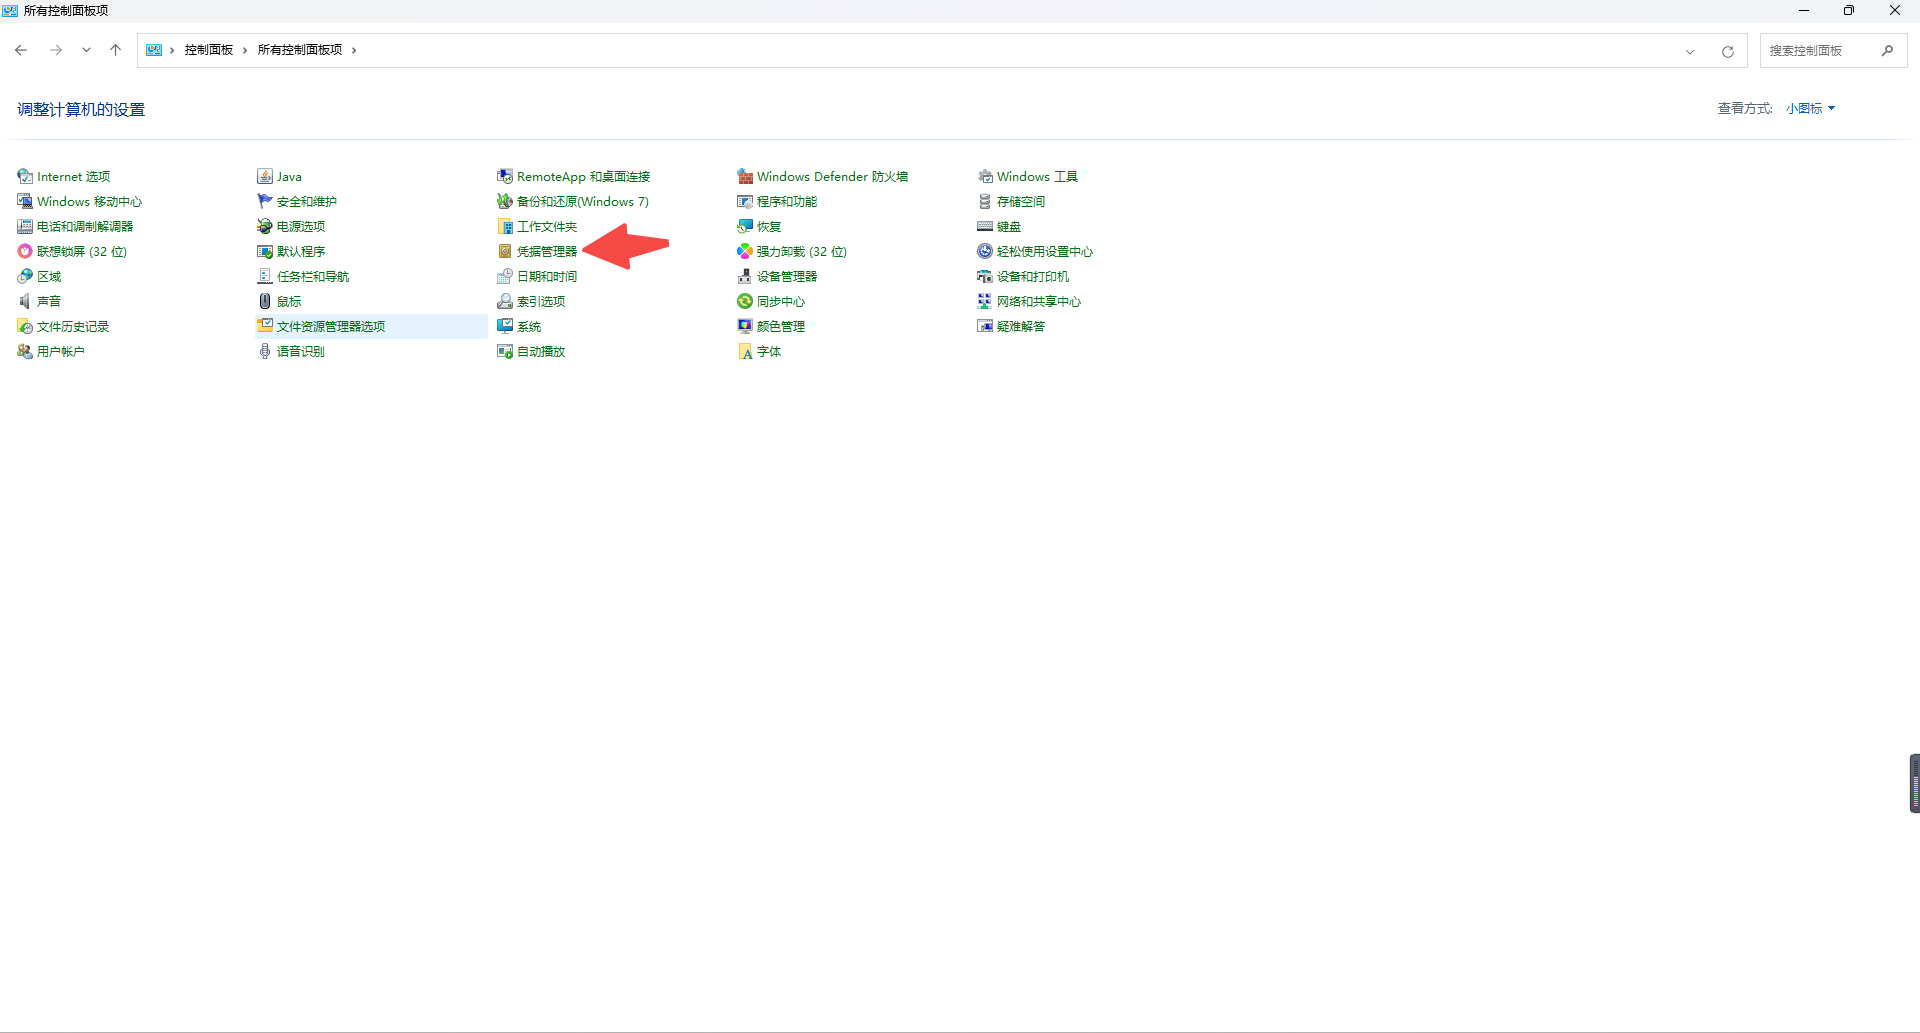
Task: Open the 恢复 link
Action: (x=769, y=226)
